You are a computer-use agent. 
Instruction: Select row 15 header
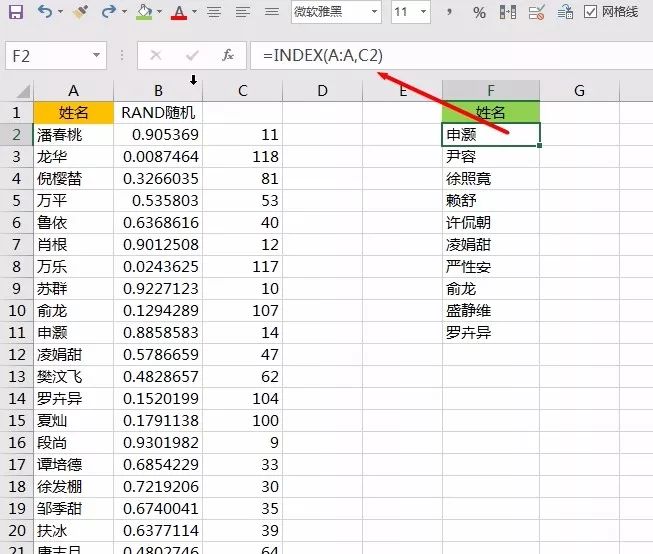coord(16,420)
